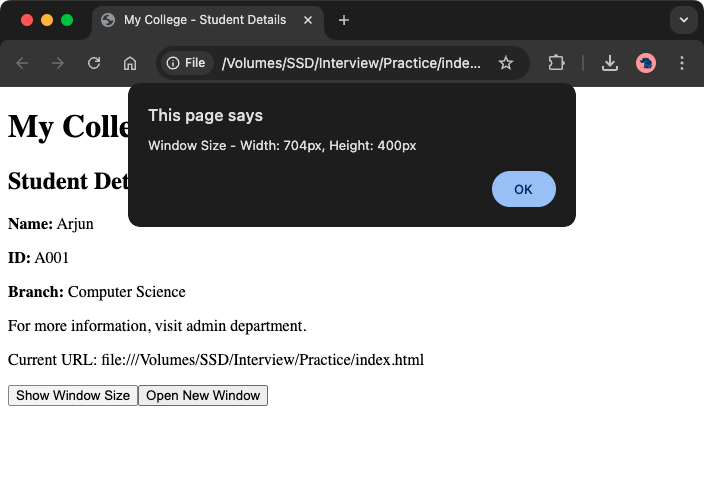Maximize the window with the green button
The image size is (704, 487).
[x=67, y=20]
